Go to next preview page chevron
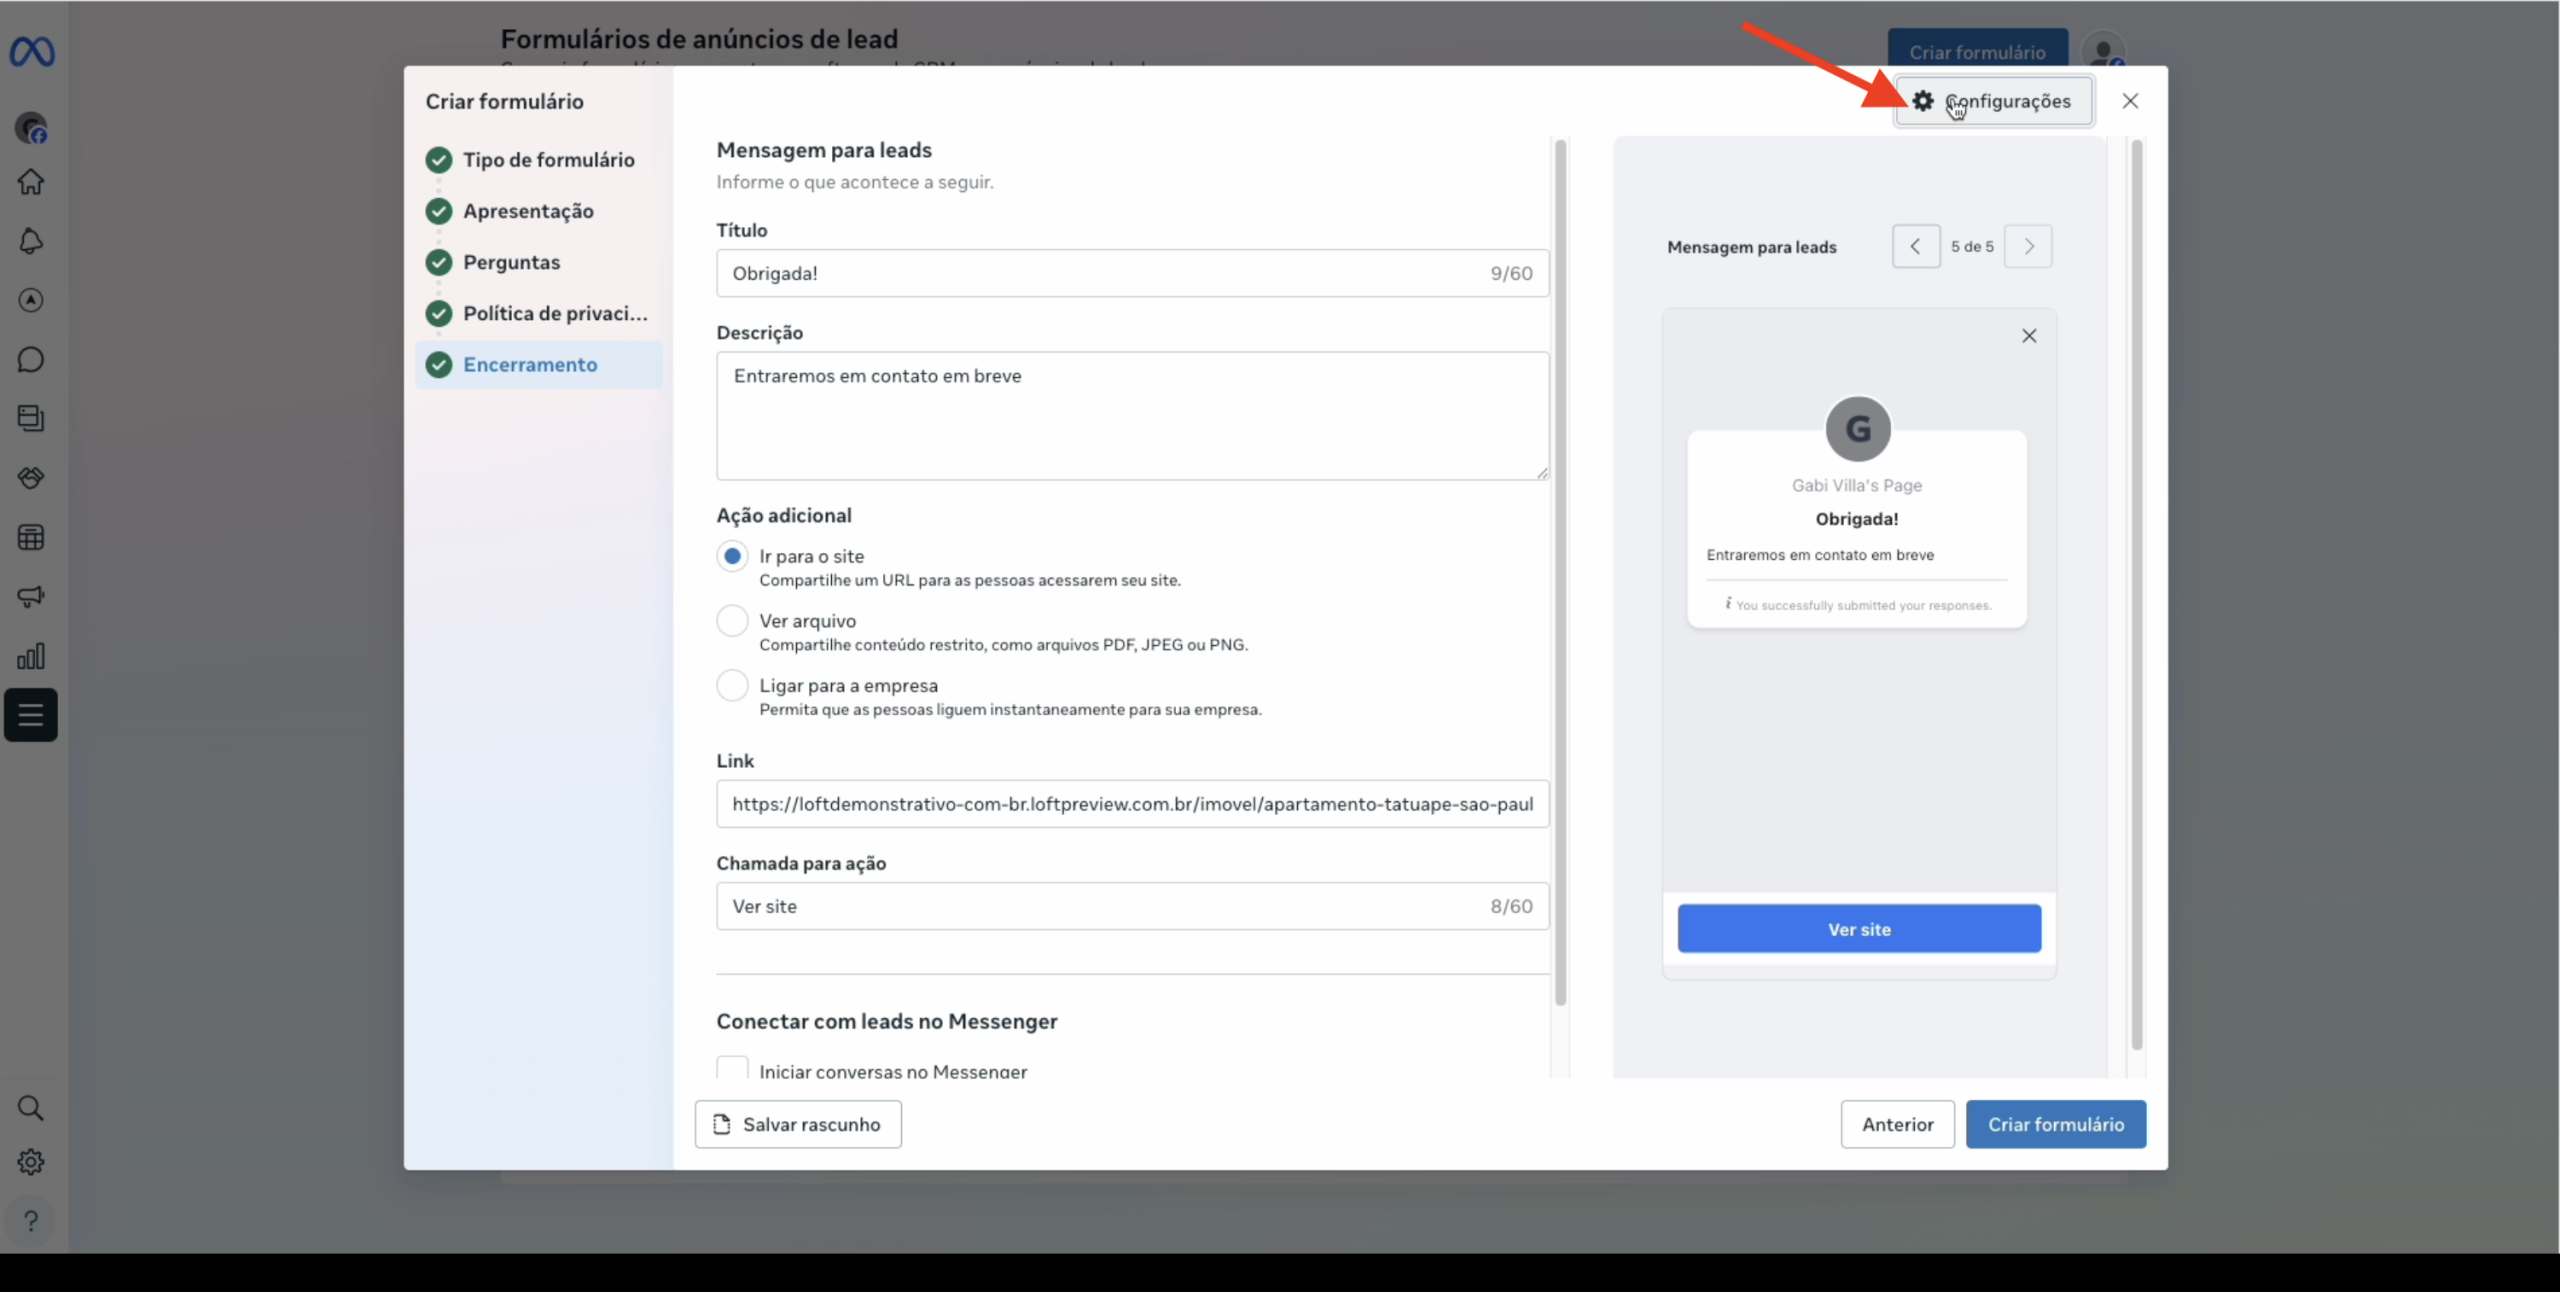Image resolution: width=2560 pixels, height=1292 pixels. [2028, 247]
